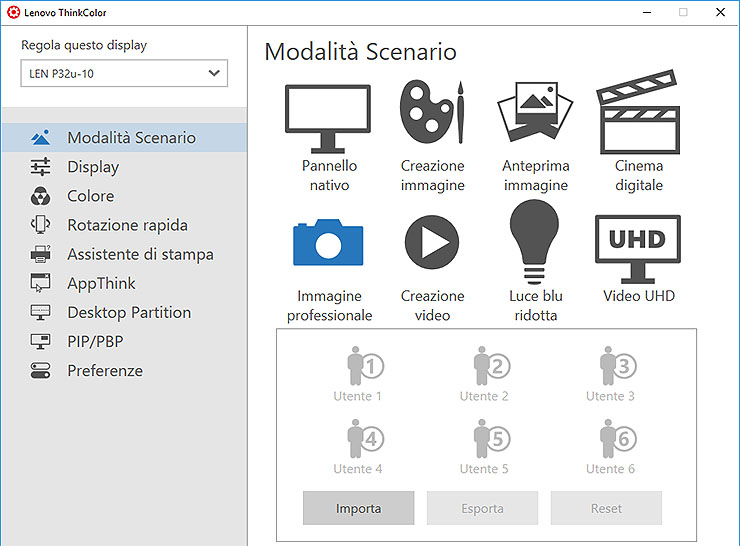The width and height of the screenshot is (740, 546).
Task: Select the Immagine professionale camera icon
Action: click(x=328, y=243)
